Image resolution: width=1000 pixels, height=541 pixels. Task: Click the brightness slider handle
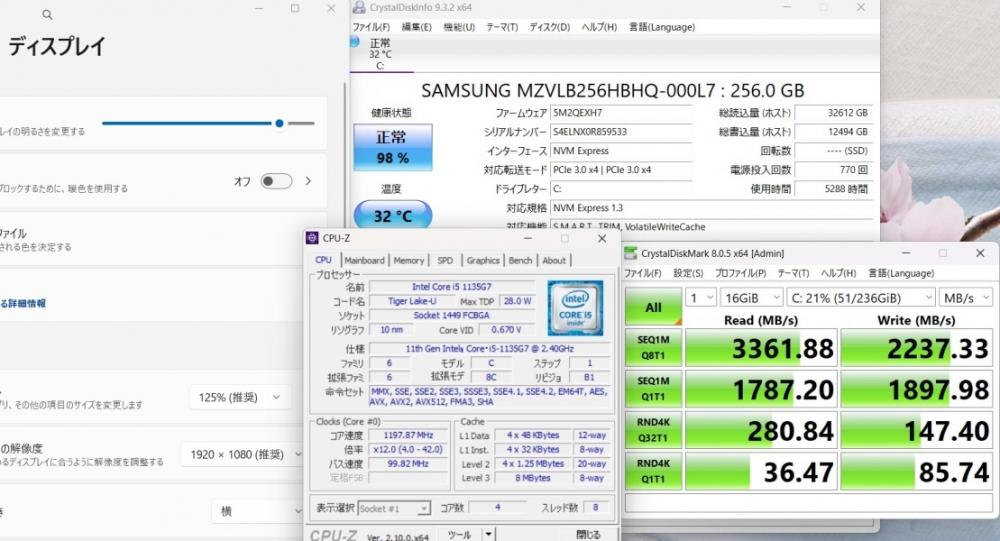click(280, 123)
